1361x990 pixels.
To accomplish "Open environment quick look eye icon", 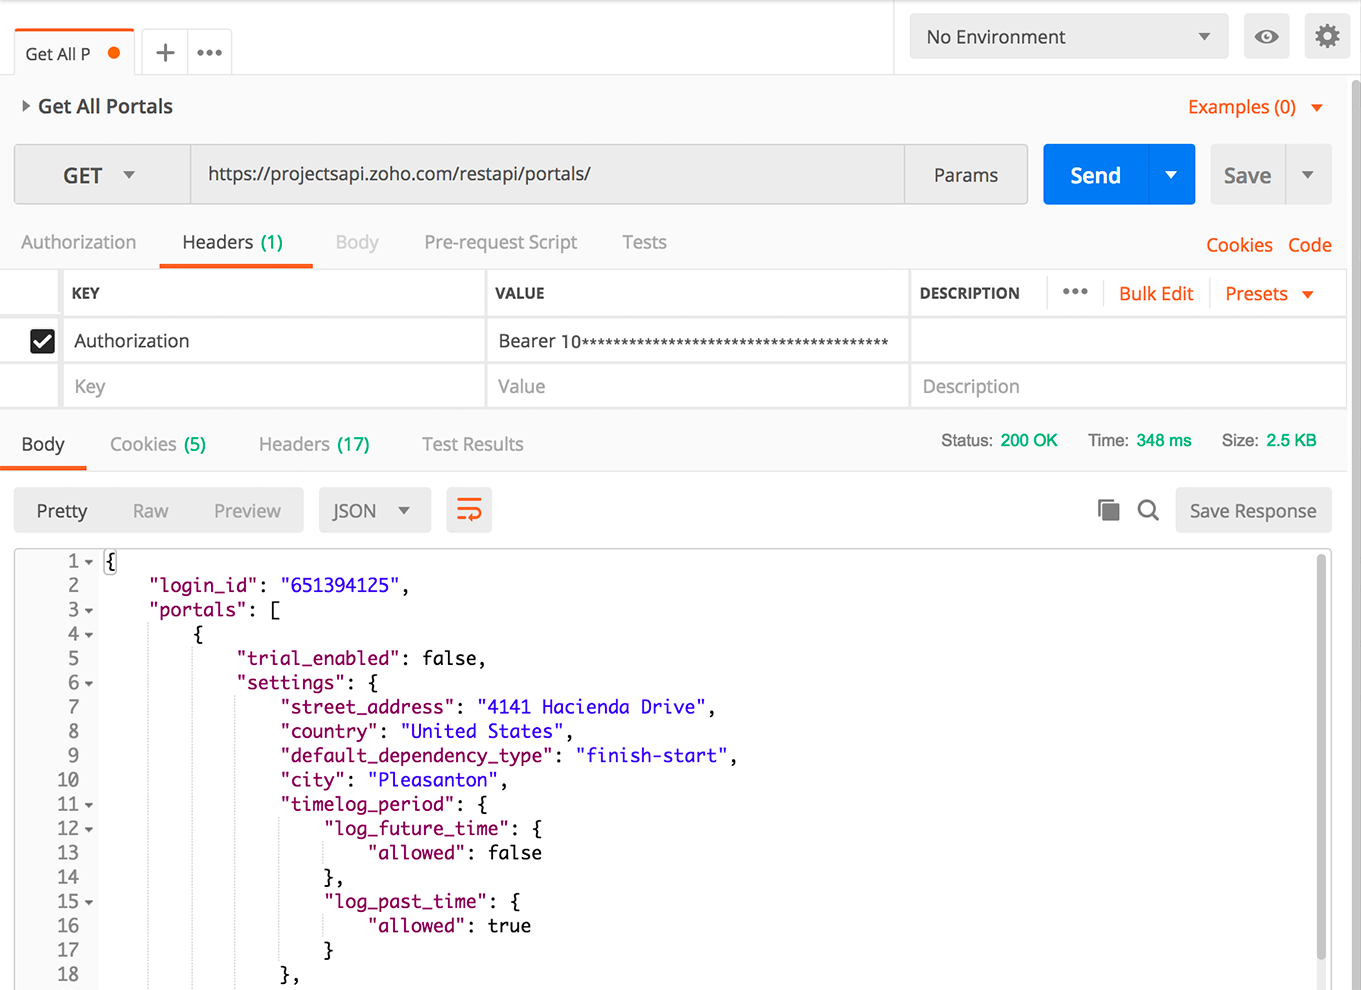I will point(1266,37).
